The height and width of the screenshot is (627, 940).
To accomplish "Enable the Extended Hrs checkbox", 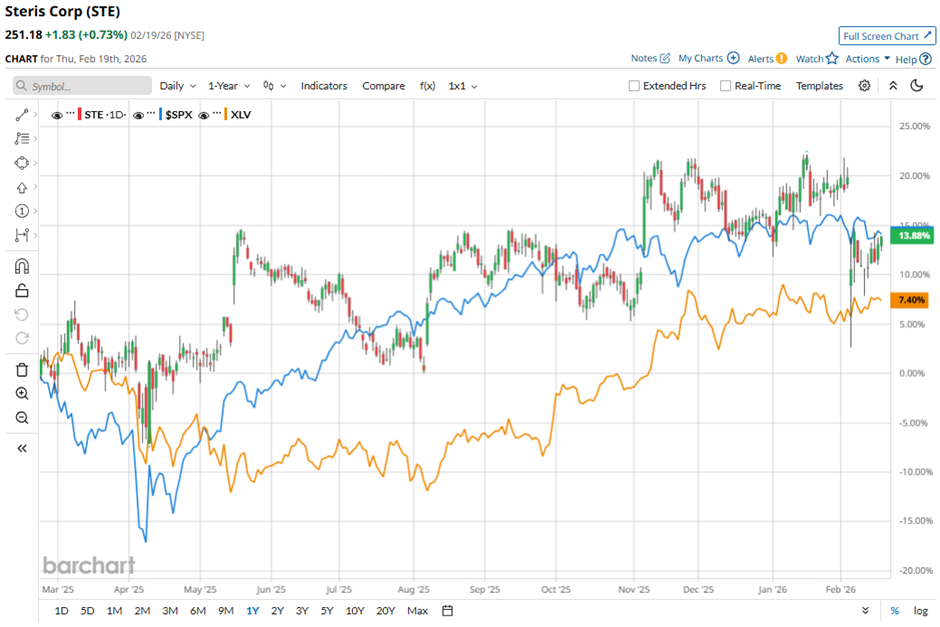I will (634, 86).
